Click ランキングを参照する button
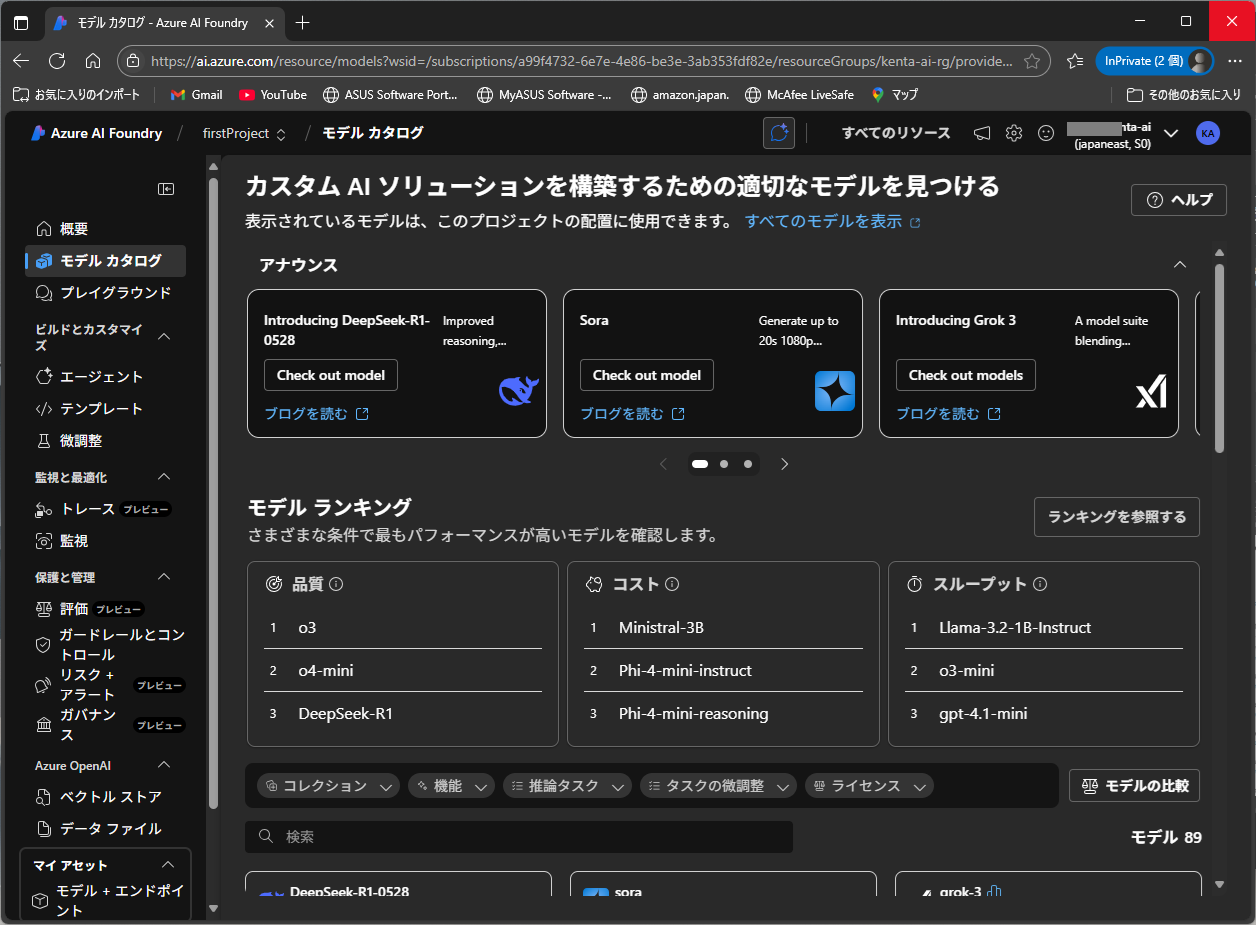 tap(1117, 517)
